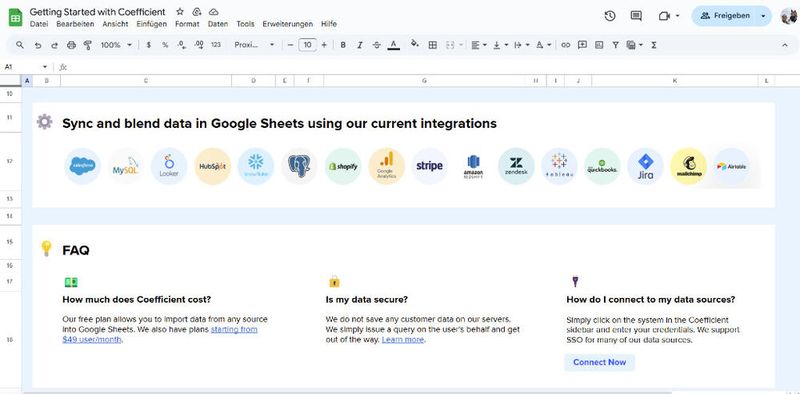The image size is (800, 394).
Task: Undo the last action
Action: 38,45
